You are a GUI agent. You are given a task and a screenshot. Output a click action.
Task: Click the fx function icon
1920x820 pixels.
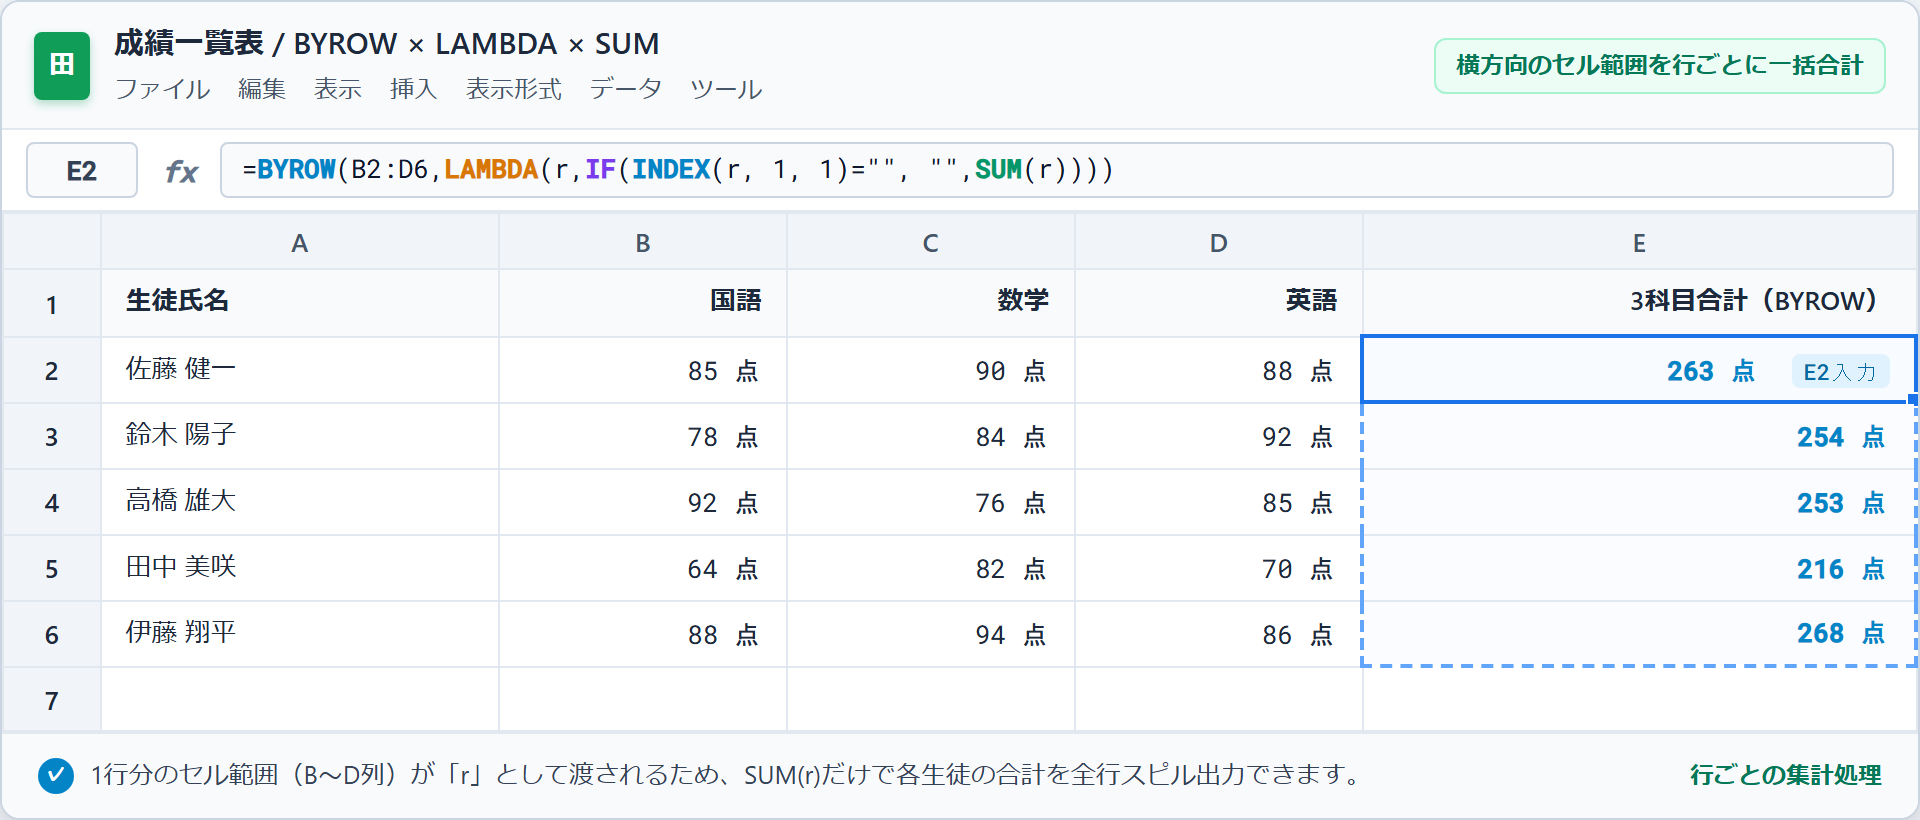click(181, 171)
